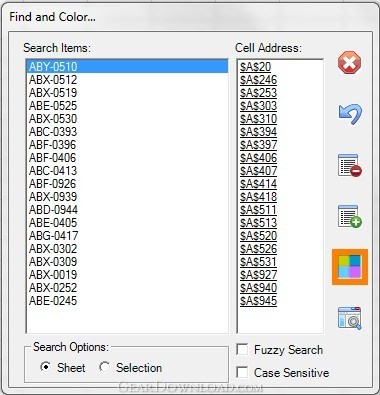
Task: Go to cell address $A$945
Action: [258, 300]
